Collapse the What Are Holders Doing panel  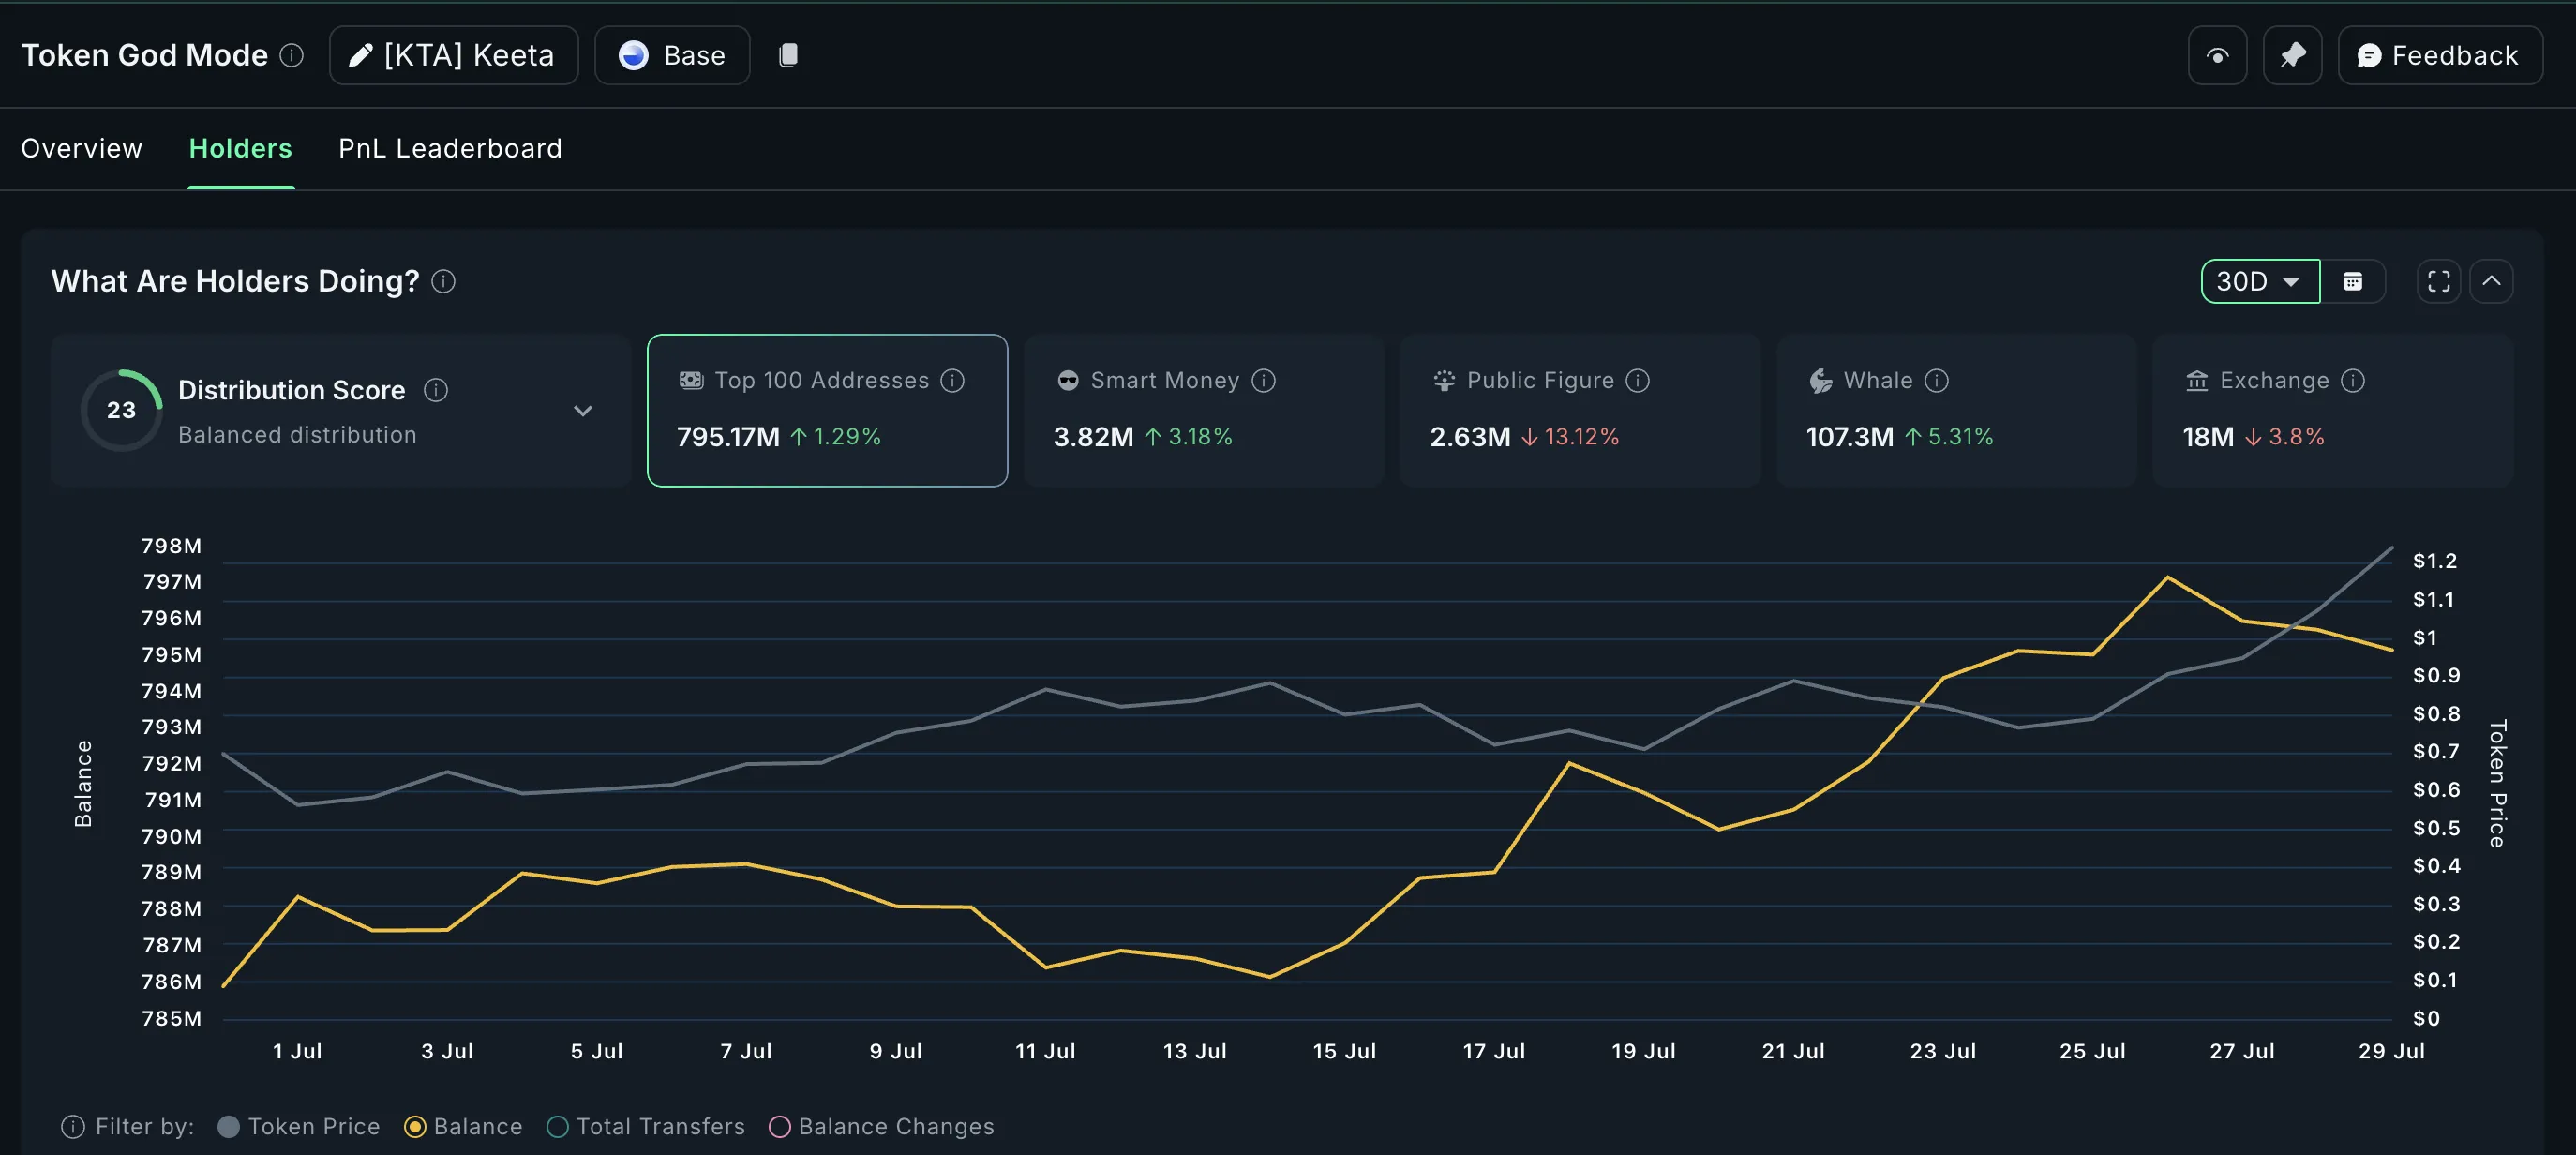2491,281
